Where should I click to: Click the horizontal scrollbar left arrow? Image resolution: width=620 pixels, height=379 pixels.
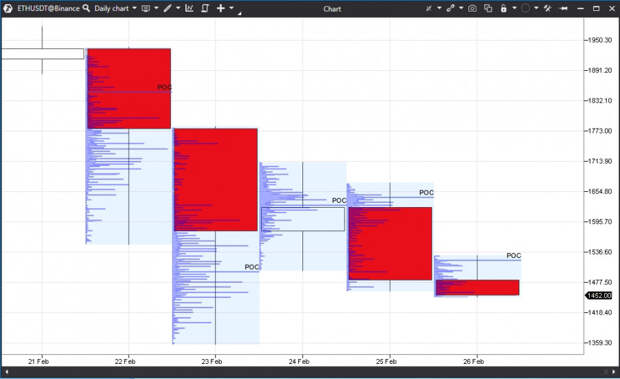(x=7, y=372)
